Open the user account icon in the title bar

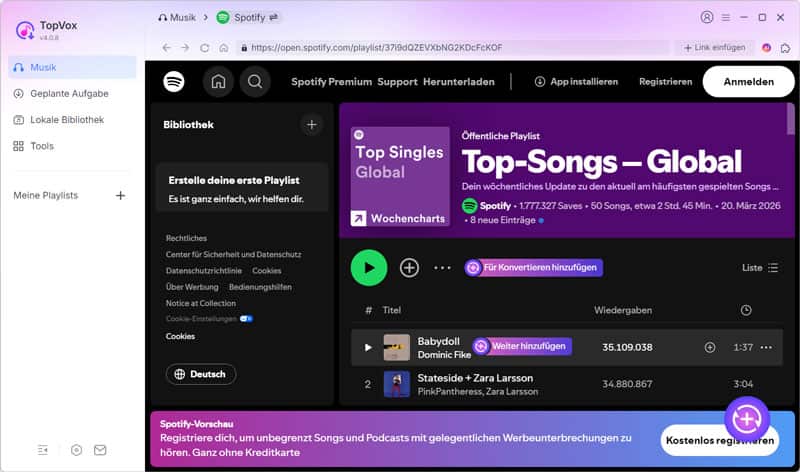[x=708, y=17]
